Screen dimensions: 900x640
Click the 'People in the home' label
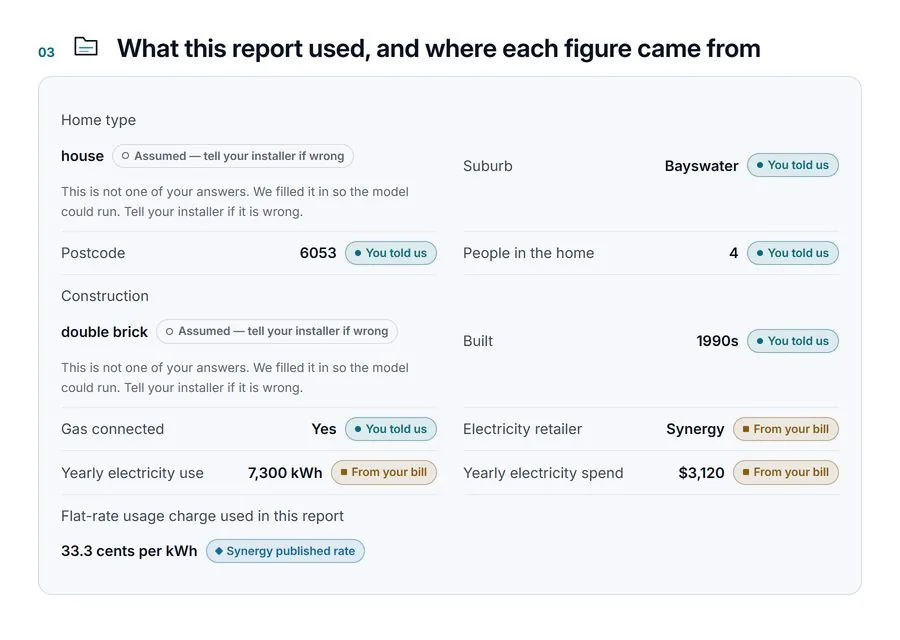pos(529,253)
